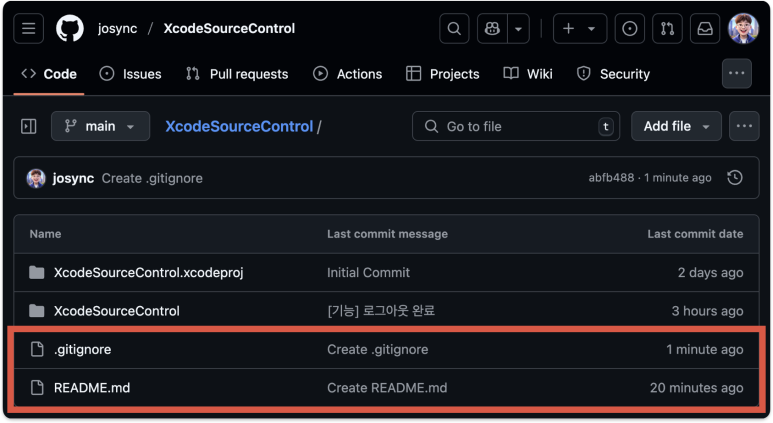Click folder icon of XcodeSourceControl.xcodeproj
Screen dimensions: 773x423
tap(36, 272)
